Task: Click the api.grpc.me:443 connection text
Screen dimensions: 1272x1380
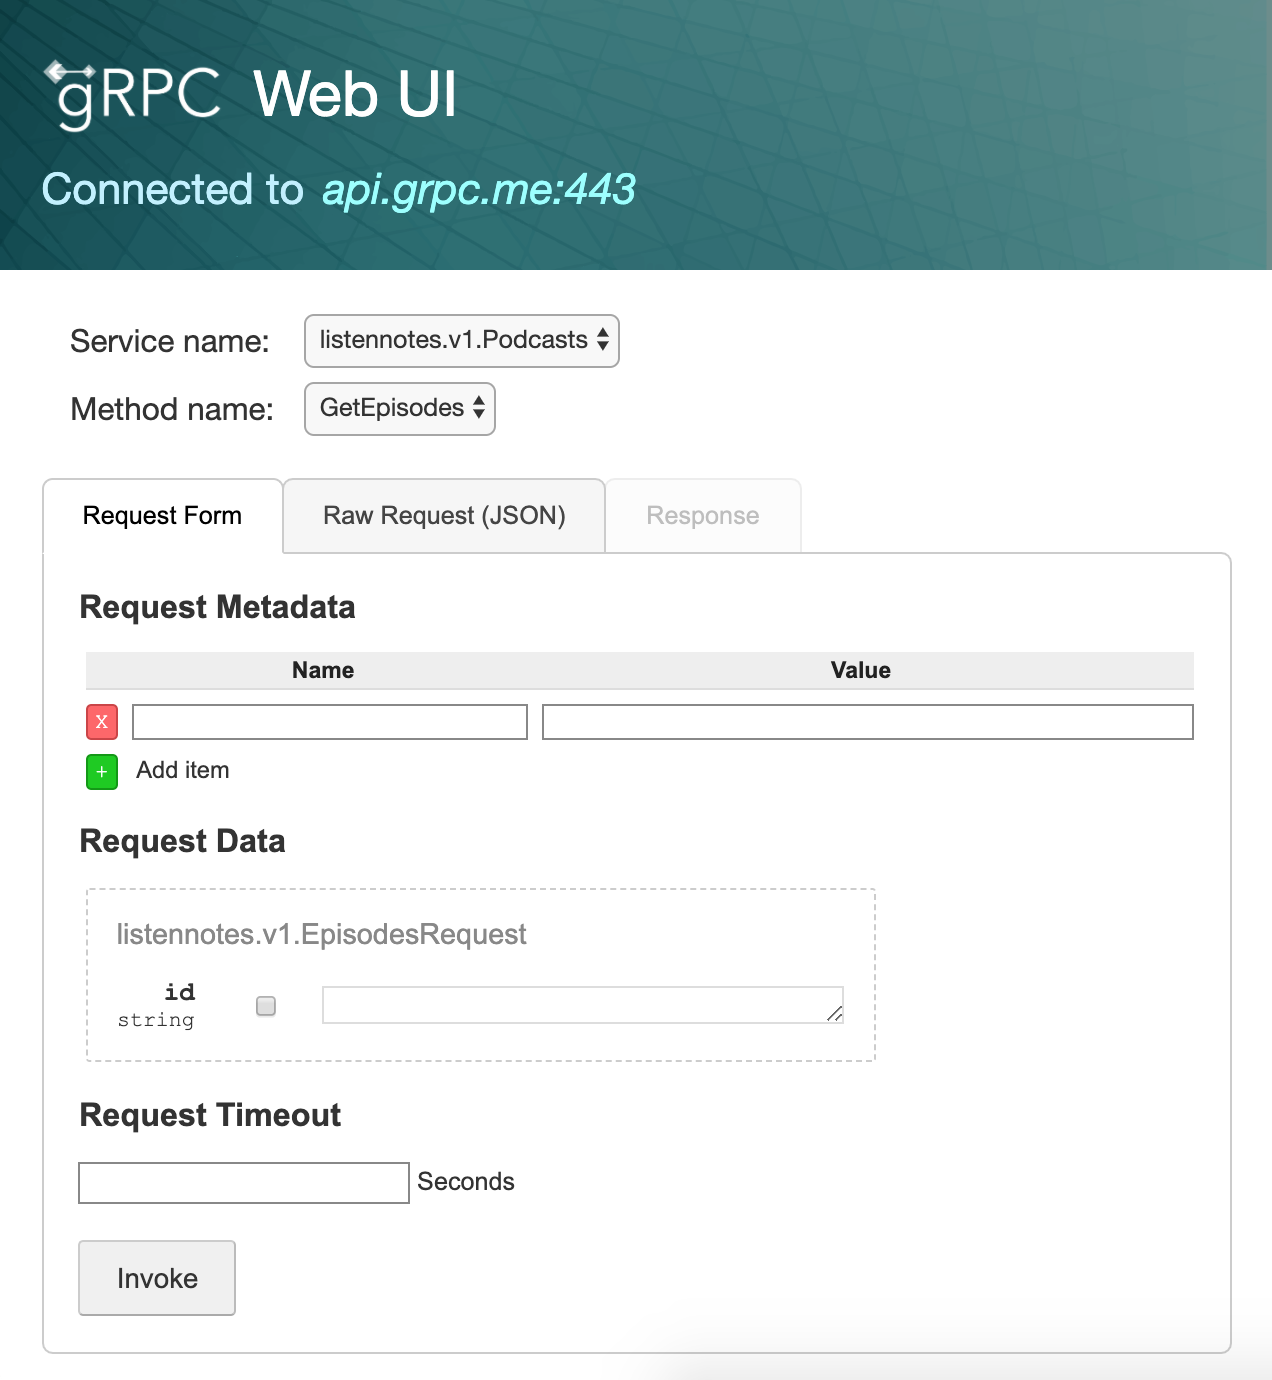Action: [478, 189]
